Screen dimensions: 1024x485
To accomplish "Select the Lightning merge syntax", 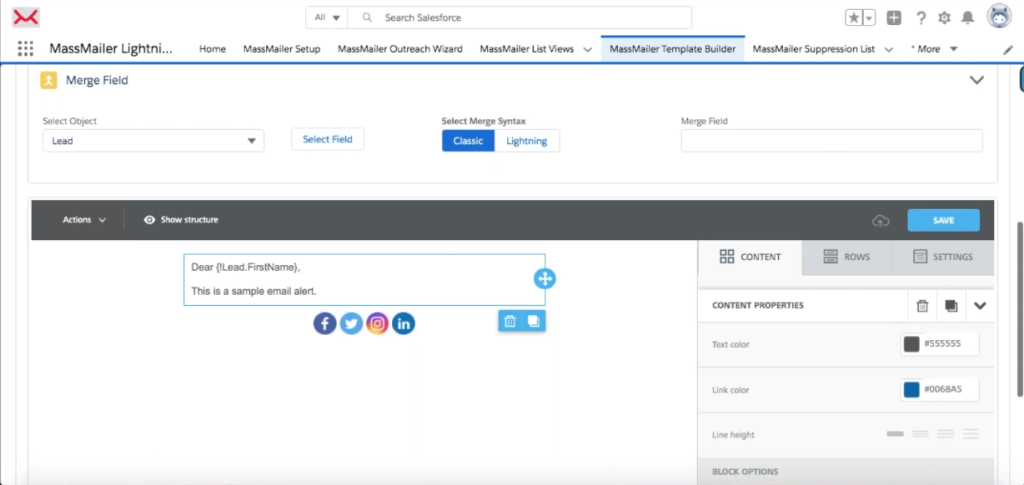I will [x=526, y=141].
